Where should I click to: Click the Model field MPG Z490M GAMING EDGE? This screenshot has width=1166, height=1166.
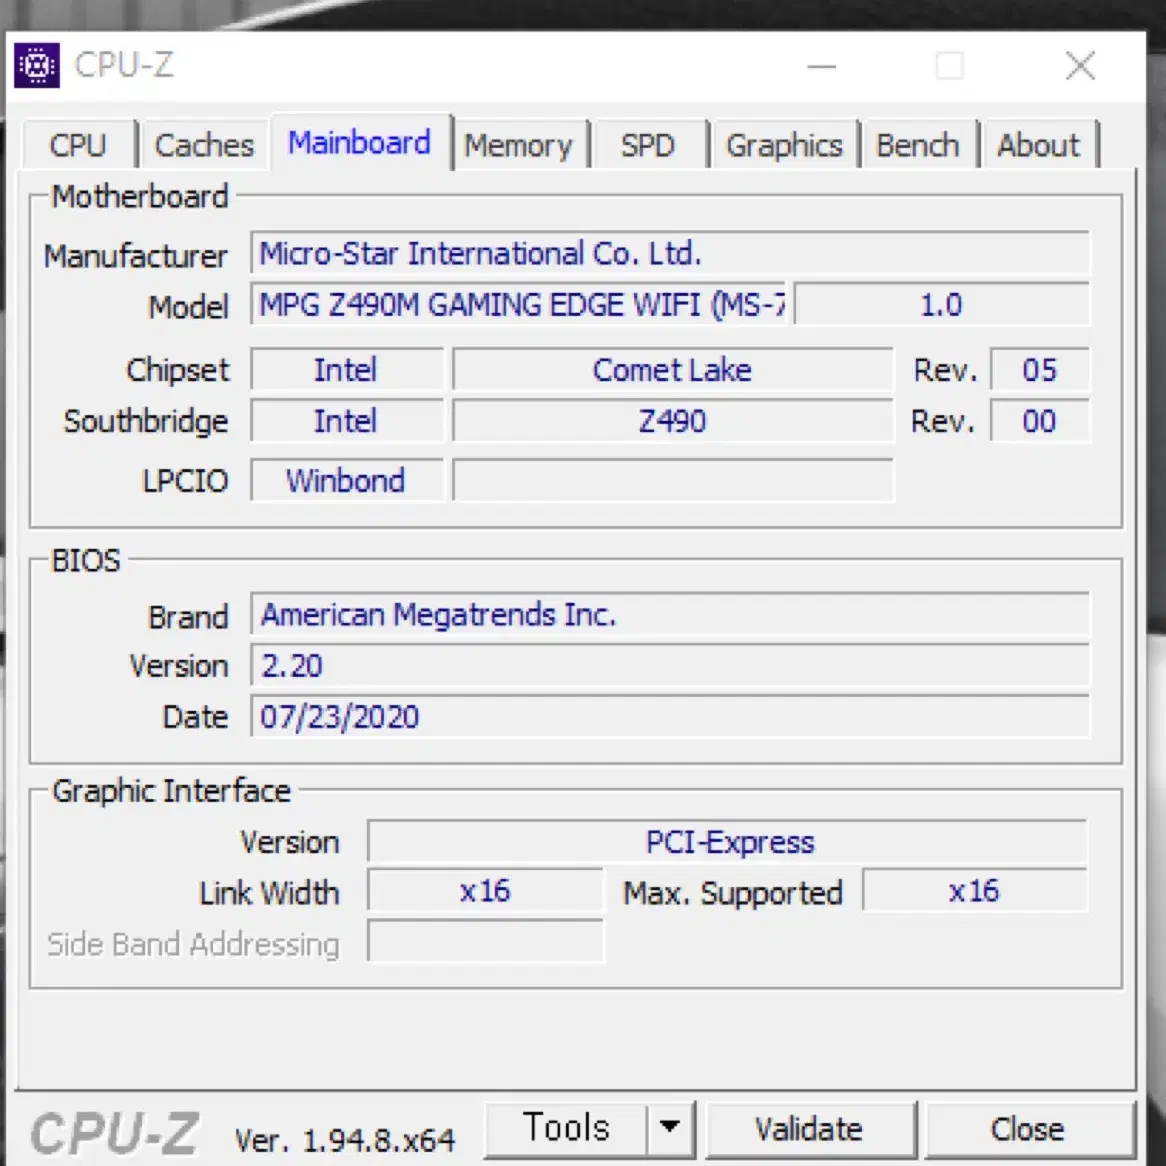(x=520, y=304)
